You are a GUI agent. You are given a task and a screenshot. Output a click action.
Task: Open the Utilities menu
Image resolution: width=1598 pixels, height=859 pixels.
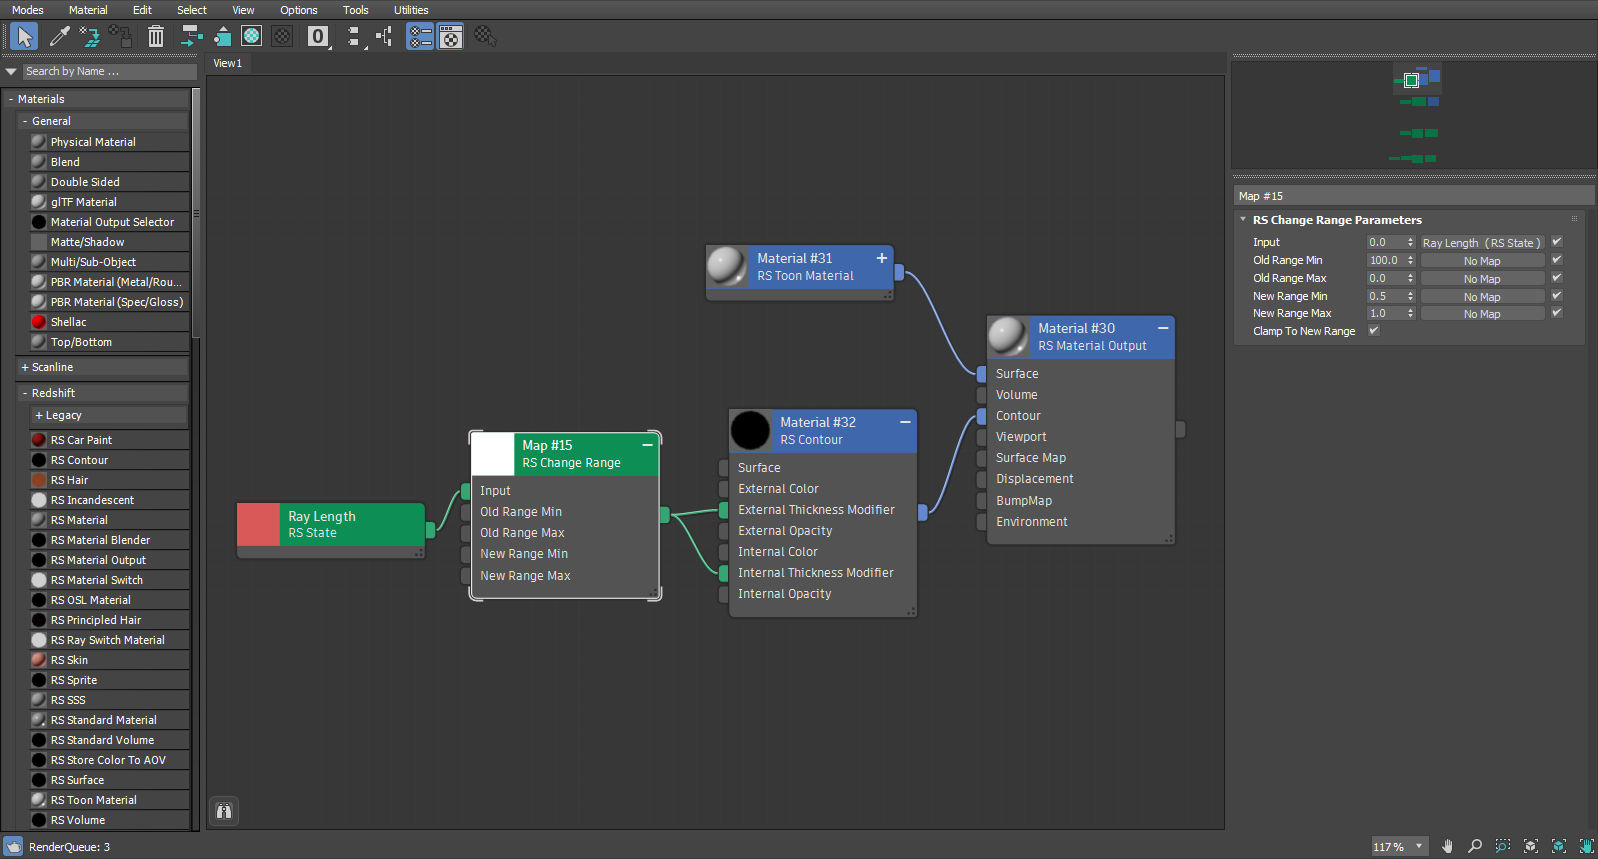411,10
